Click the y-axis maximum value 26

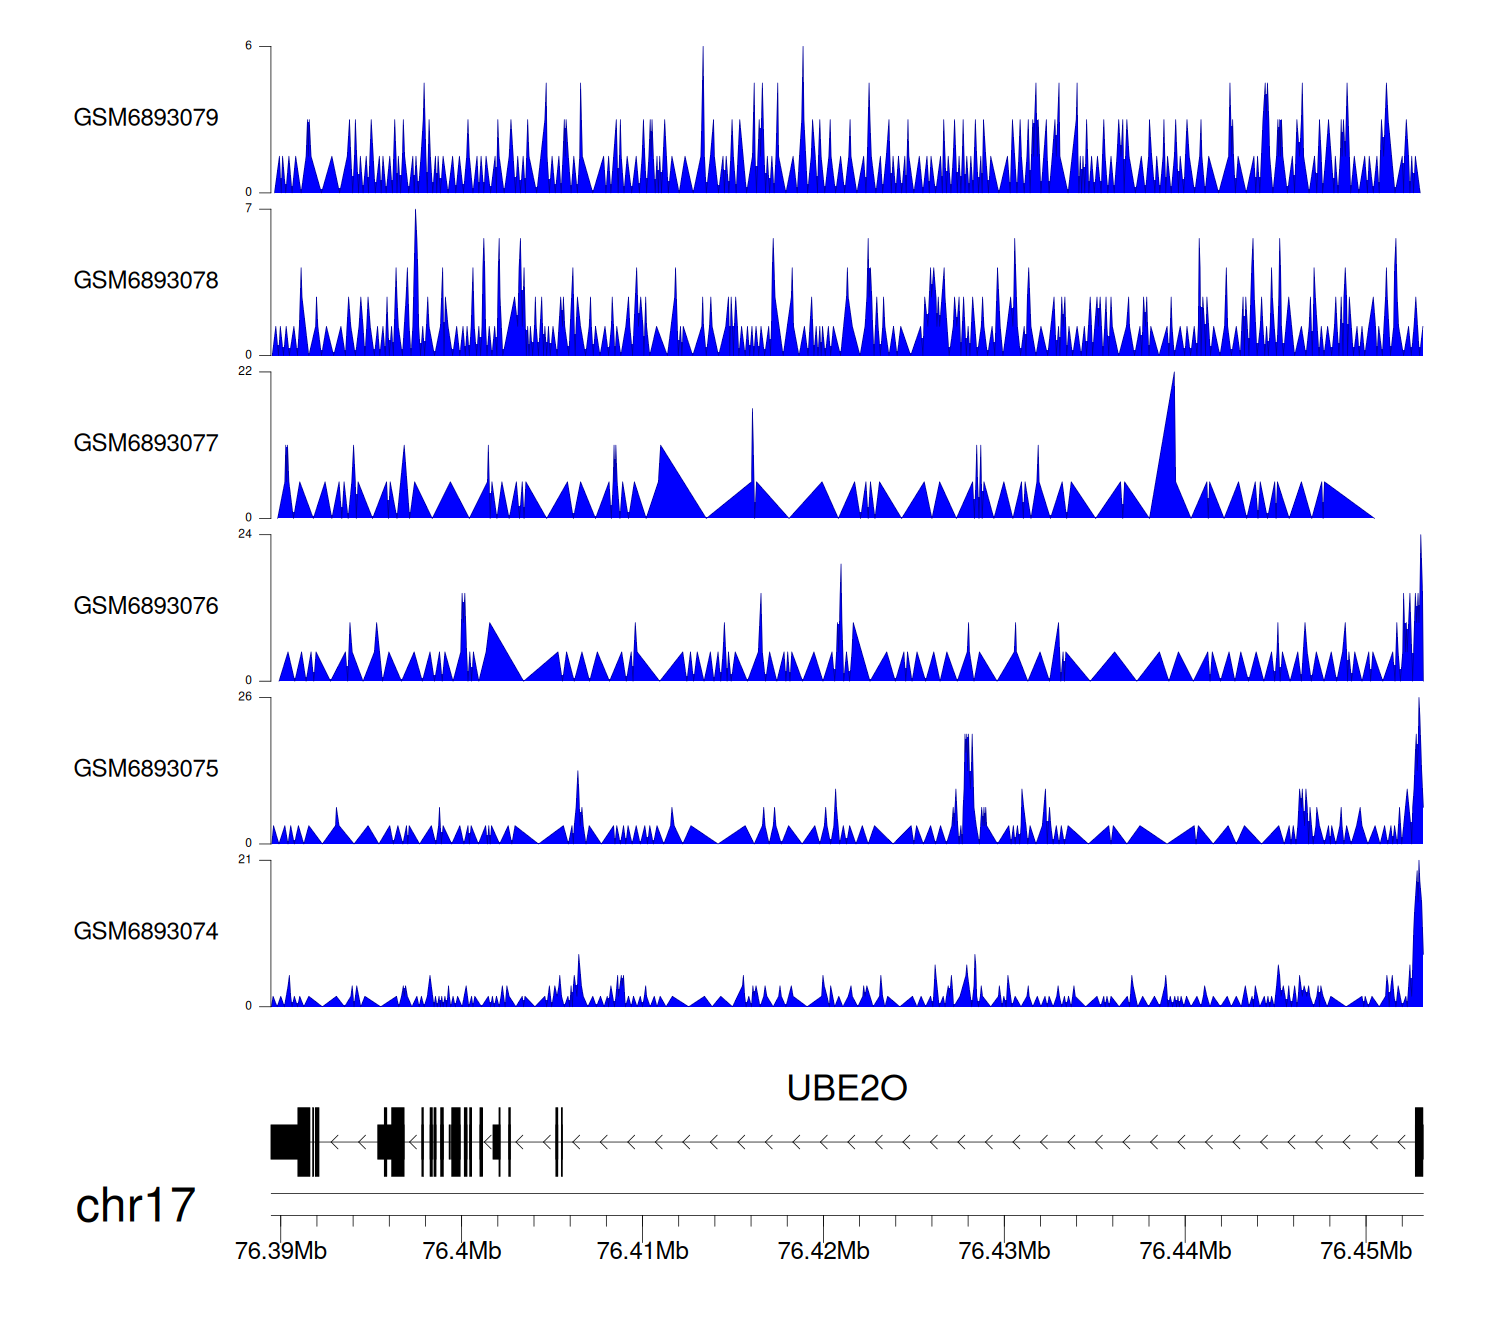[245, 697]
